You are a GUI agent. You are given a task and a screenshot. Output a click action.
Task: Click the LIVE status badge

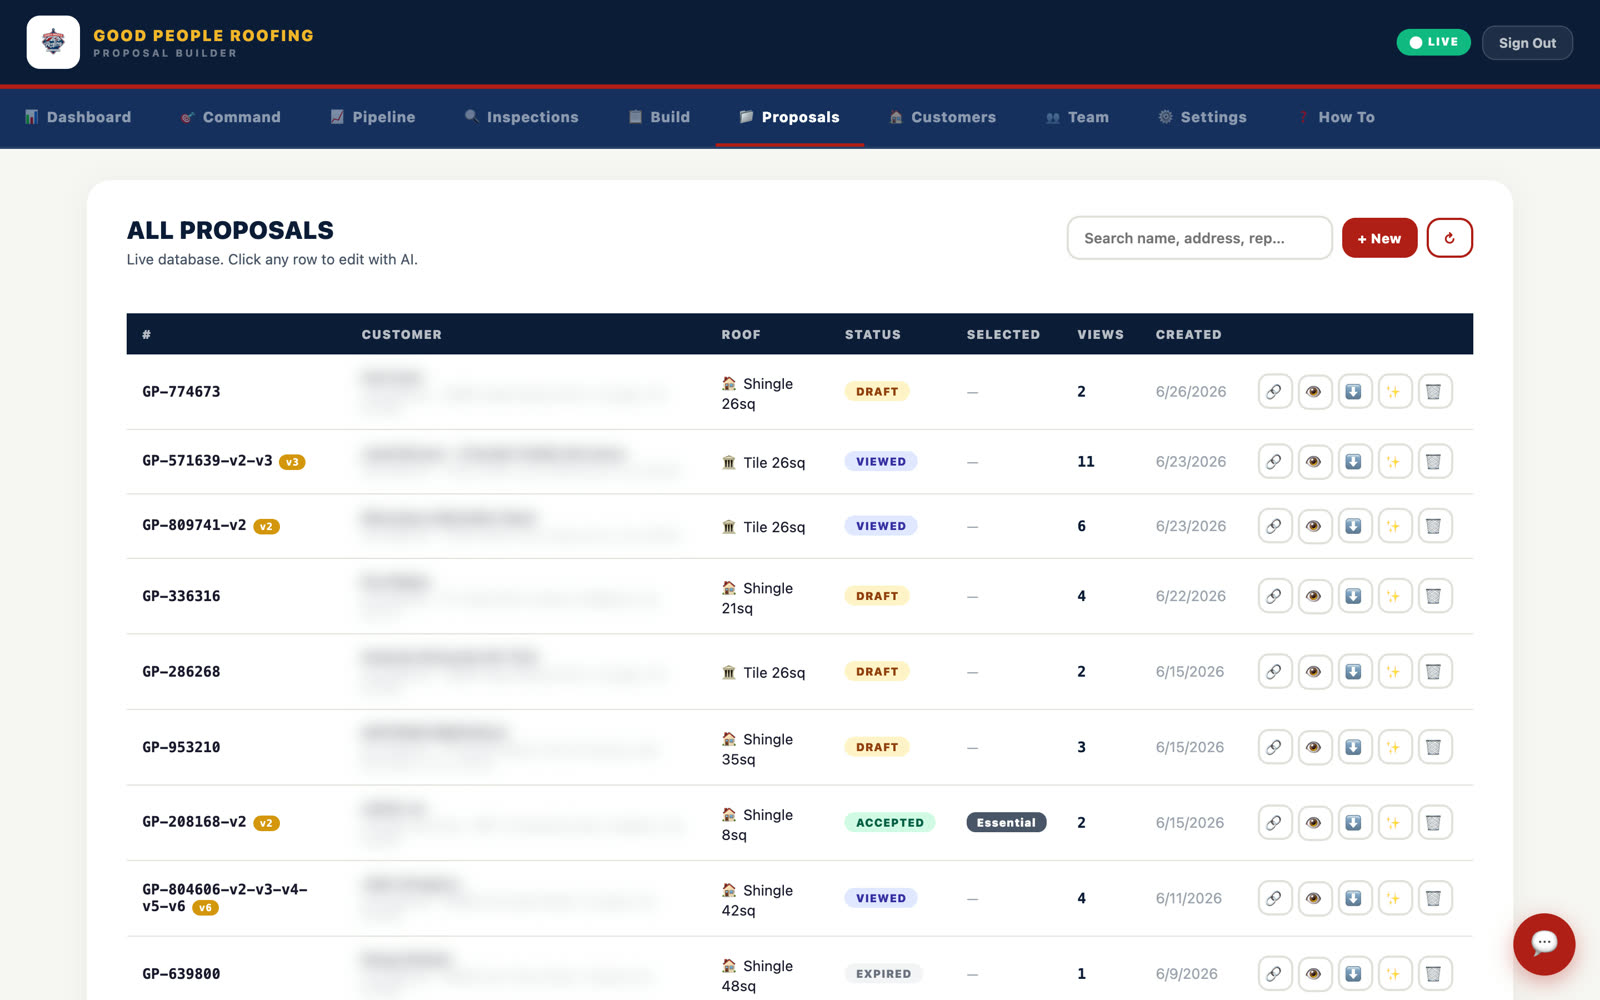pos(1433,42)
